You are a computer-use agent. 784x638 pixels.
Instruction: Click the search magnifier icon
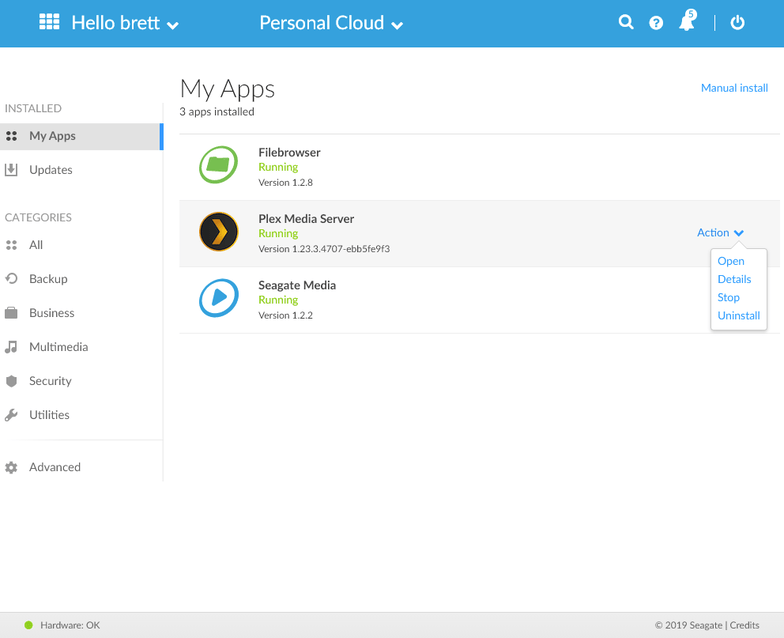[626, 22]
